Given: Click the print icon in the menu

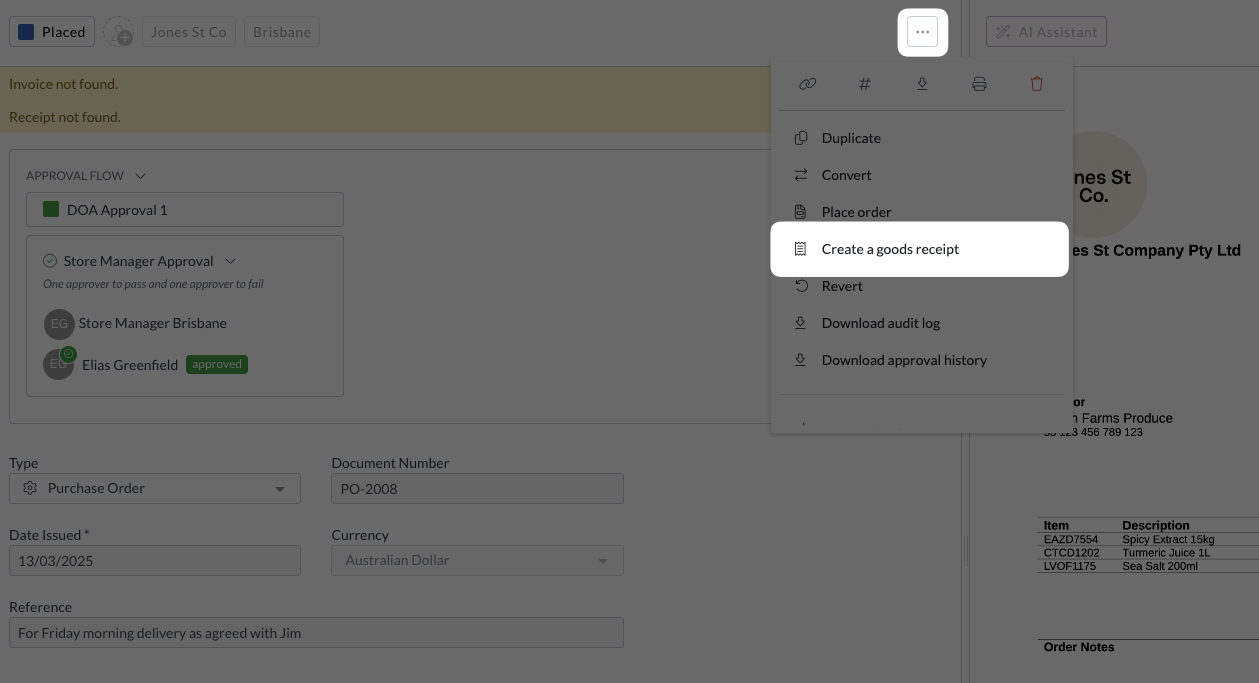Looking at the screenshot, I should point(979,84).
